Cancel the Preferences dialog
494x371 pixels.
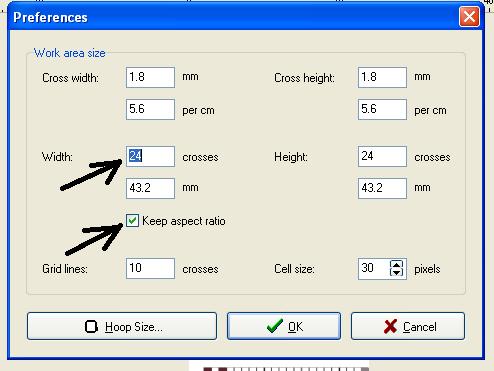point(408,326)
